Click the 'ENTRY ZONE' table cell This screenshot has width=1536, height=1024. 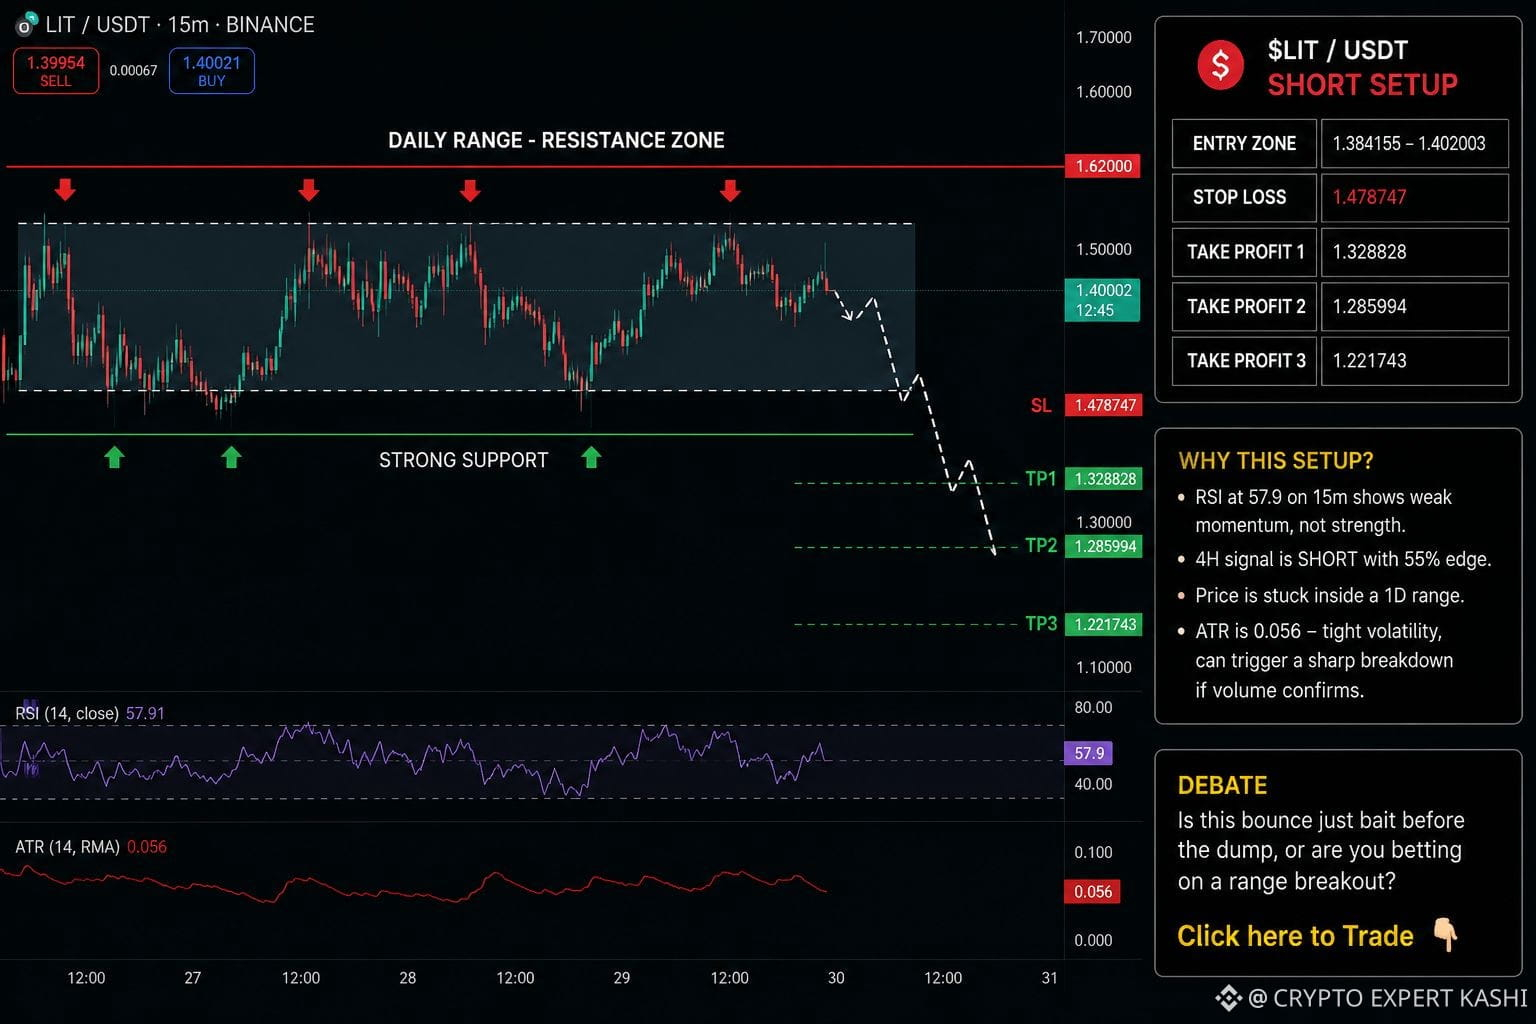1244,143
